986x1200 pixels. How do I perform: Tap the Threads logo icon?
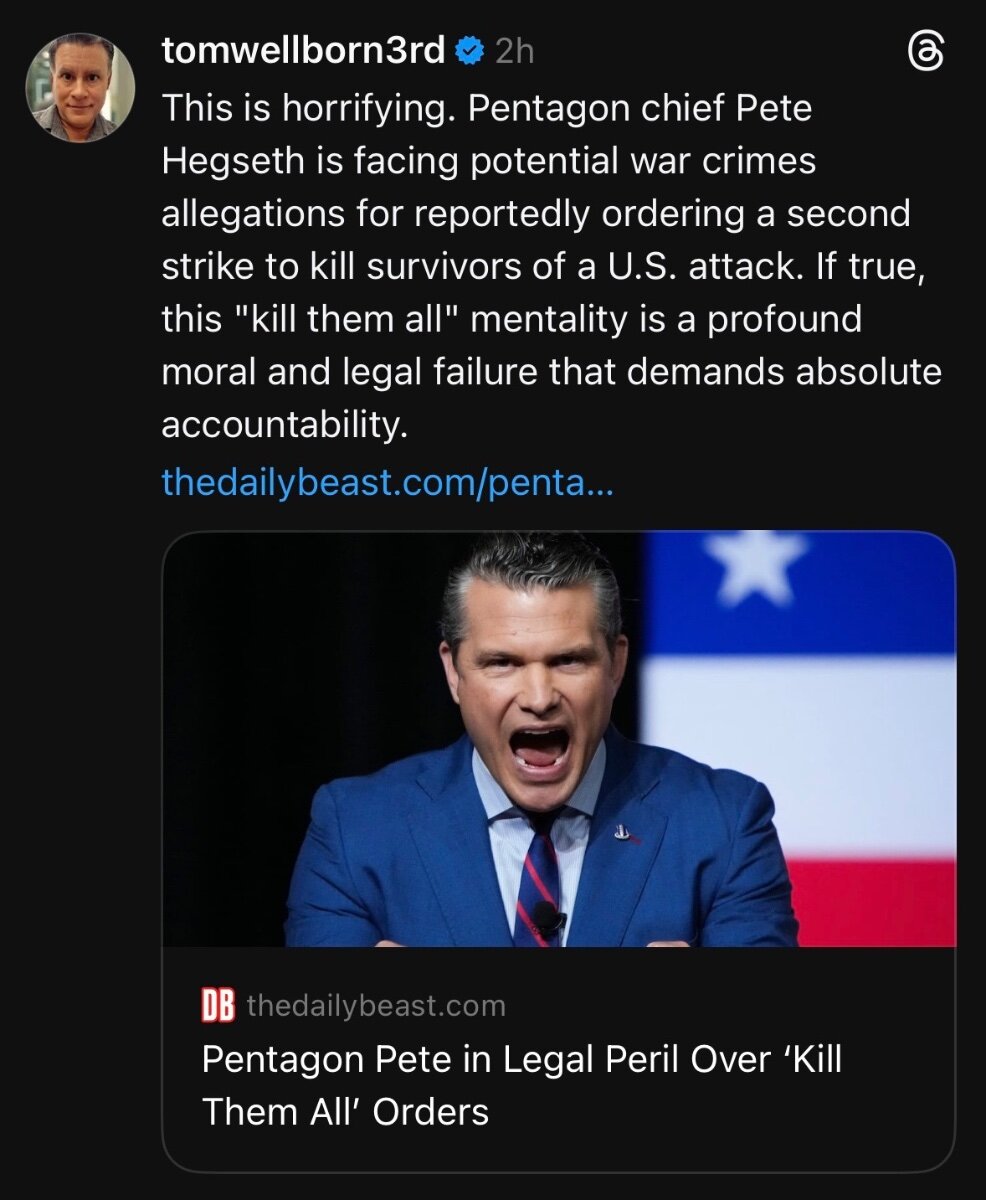click(925, 52)
